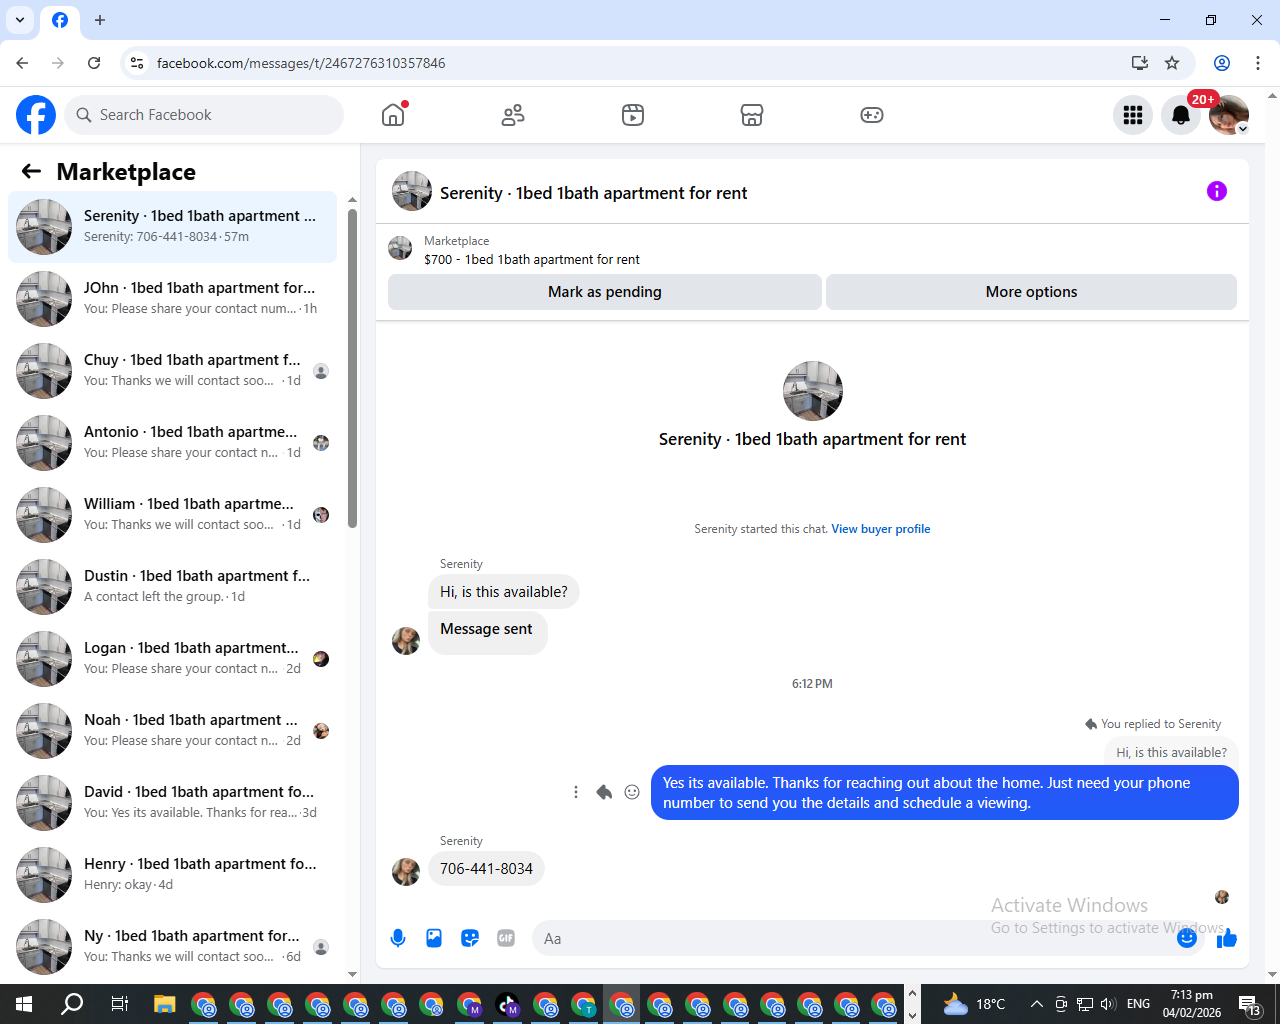Open Chrome profile icon
This screenshot has height=1024, width=1280.
[1222, 63]
